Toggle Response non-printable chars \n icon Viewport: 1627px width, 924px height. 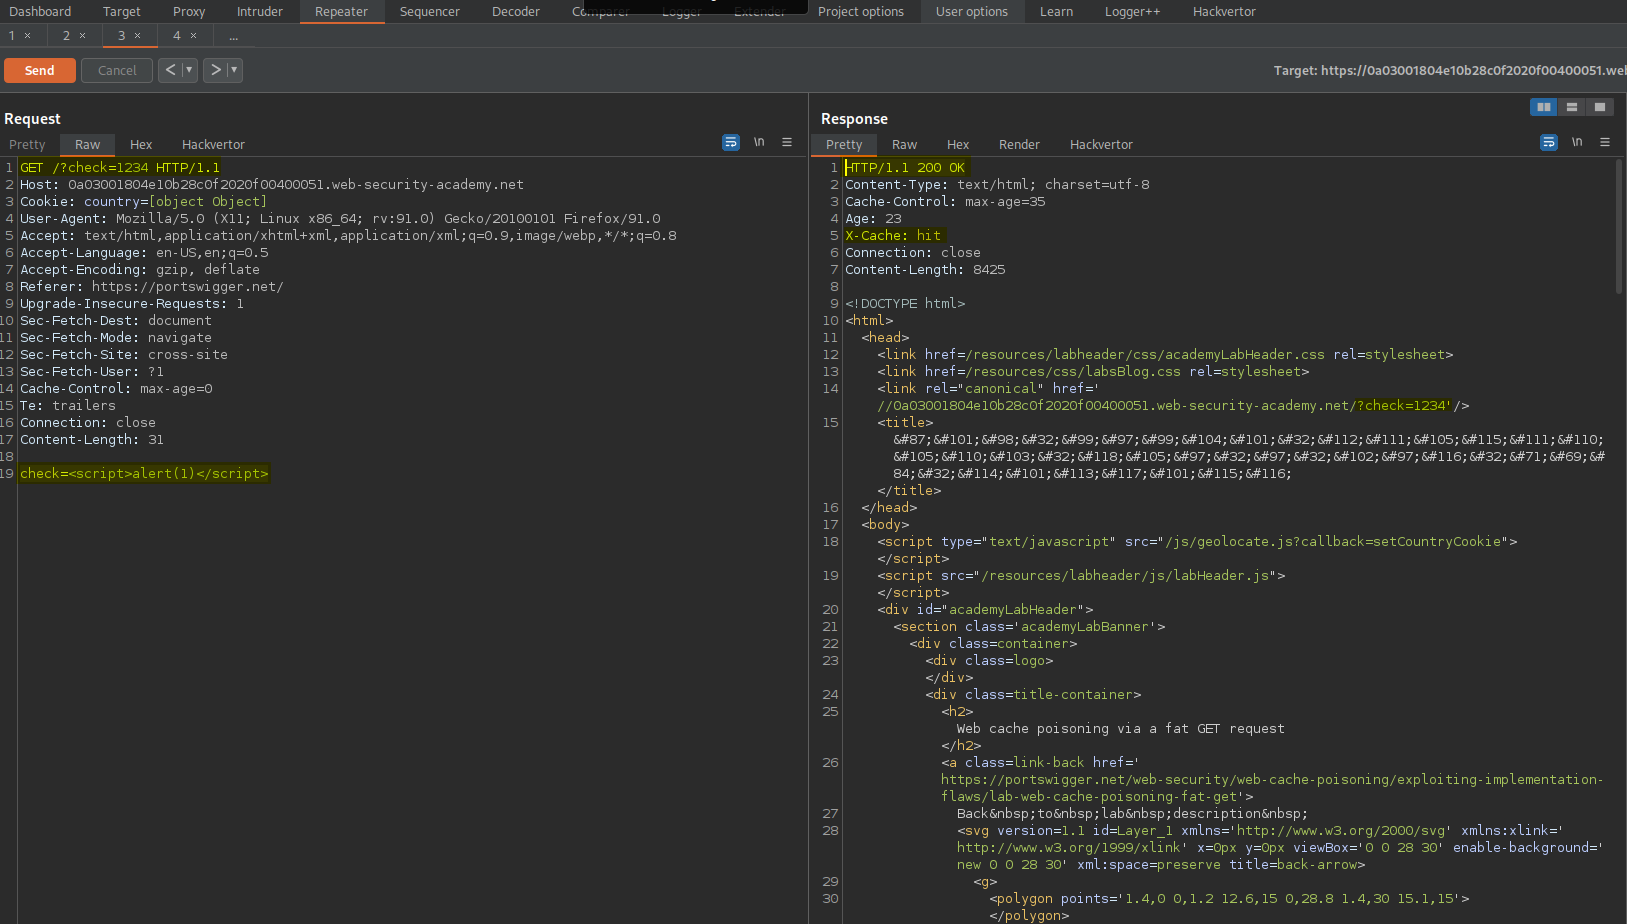1577,143
